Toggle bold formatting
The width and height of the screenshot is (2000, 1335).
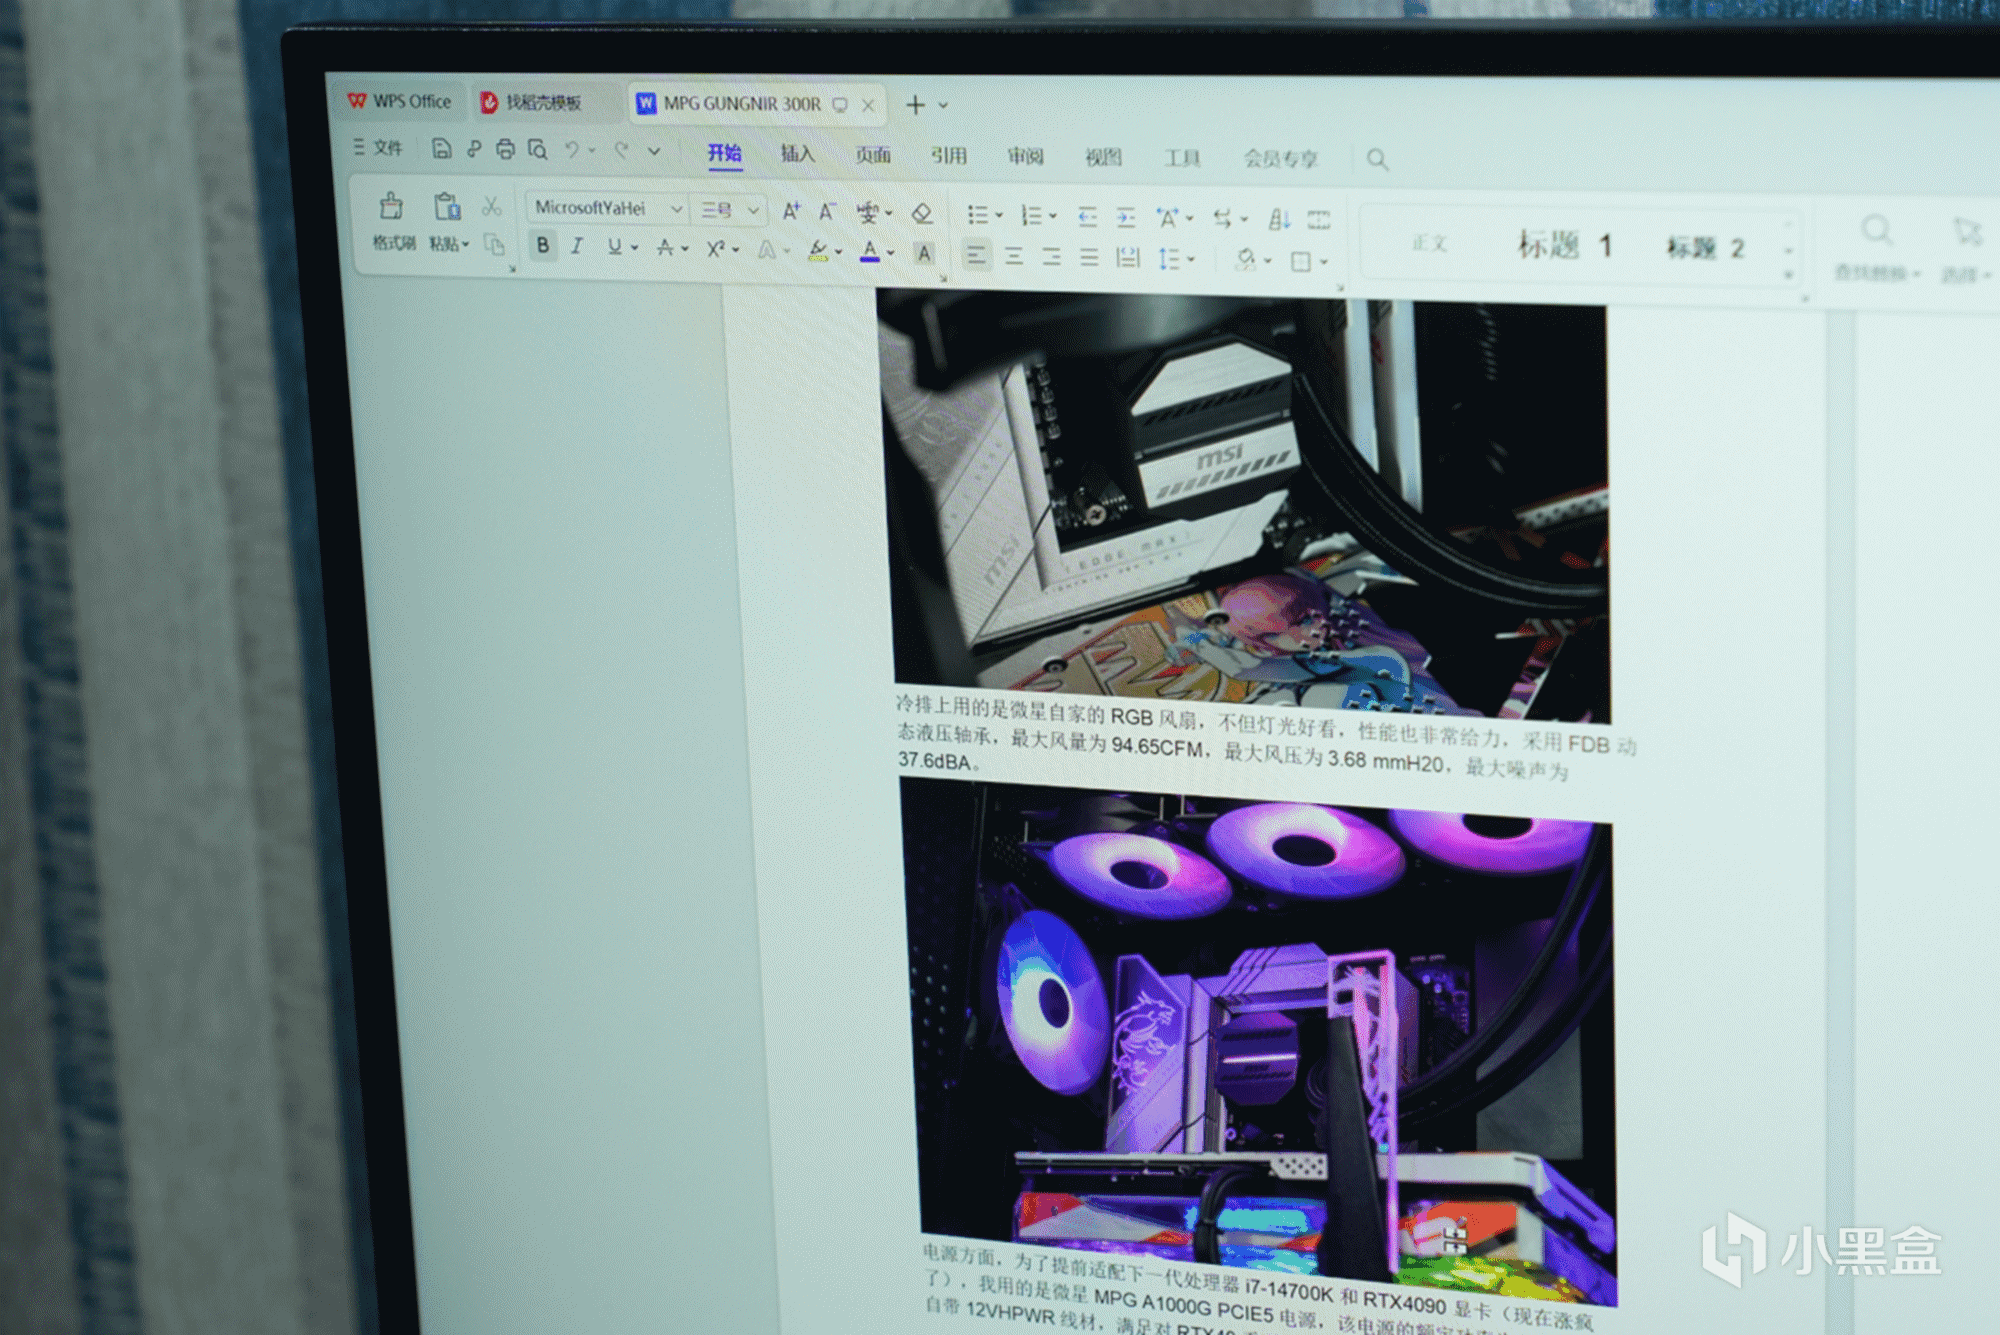pos(542,245)
